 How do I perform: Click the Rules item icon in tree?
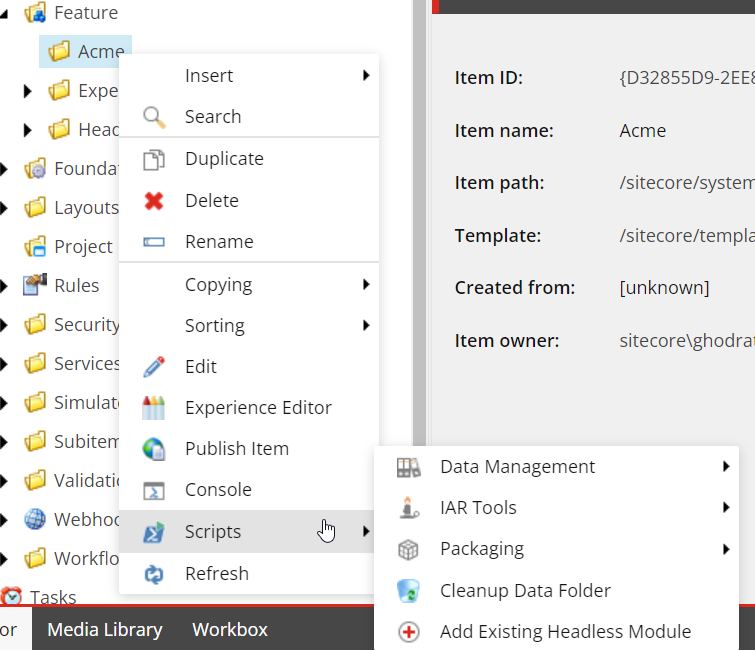(35, 285)
